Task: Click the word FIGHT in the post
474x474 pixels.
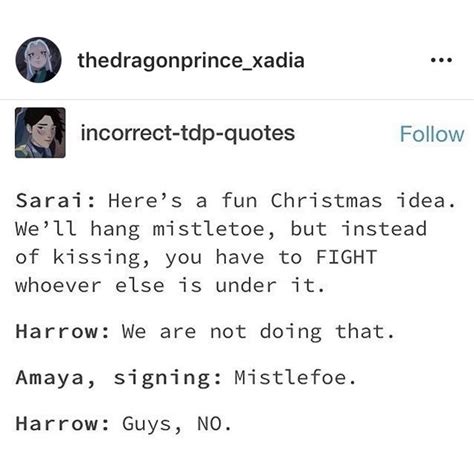Action: point(346,257)
